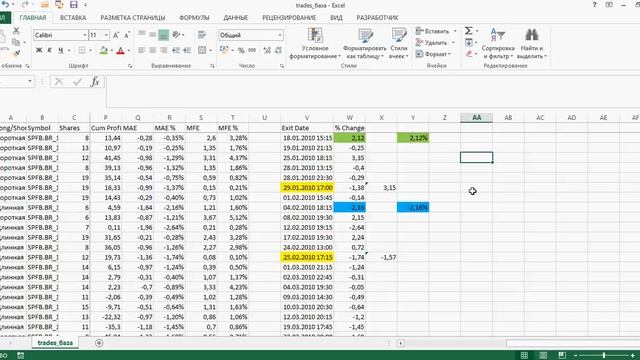Open the РАЗРАБОТЧИК ribbon tab
Screen dimensions: 640x360
[378, 18]
